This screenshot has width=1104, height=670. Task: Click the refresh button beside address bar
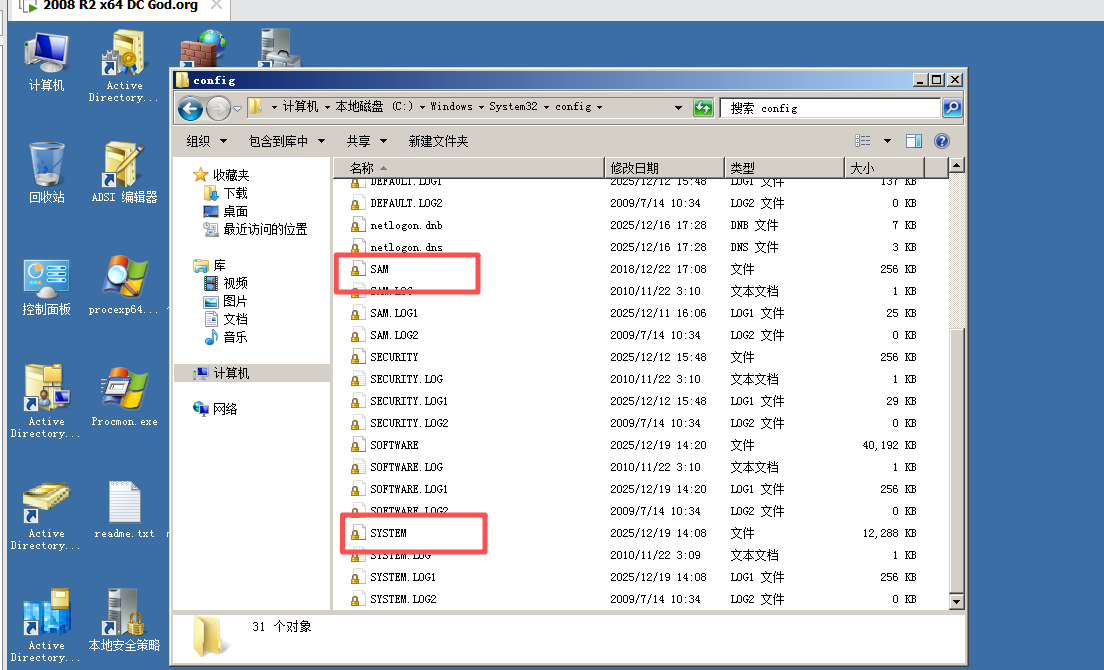[703, 108]
